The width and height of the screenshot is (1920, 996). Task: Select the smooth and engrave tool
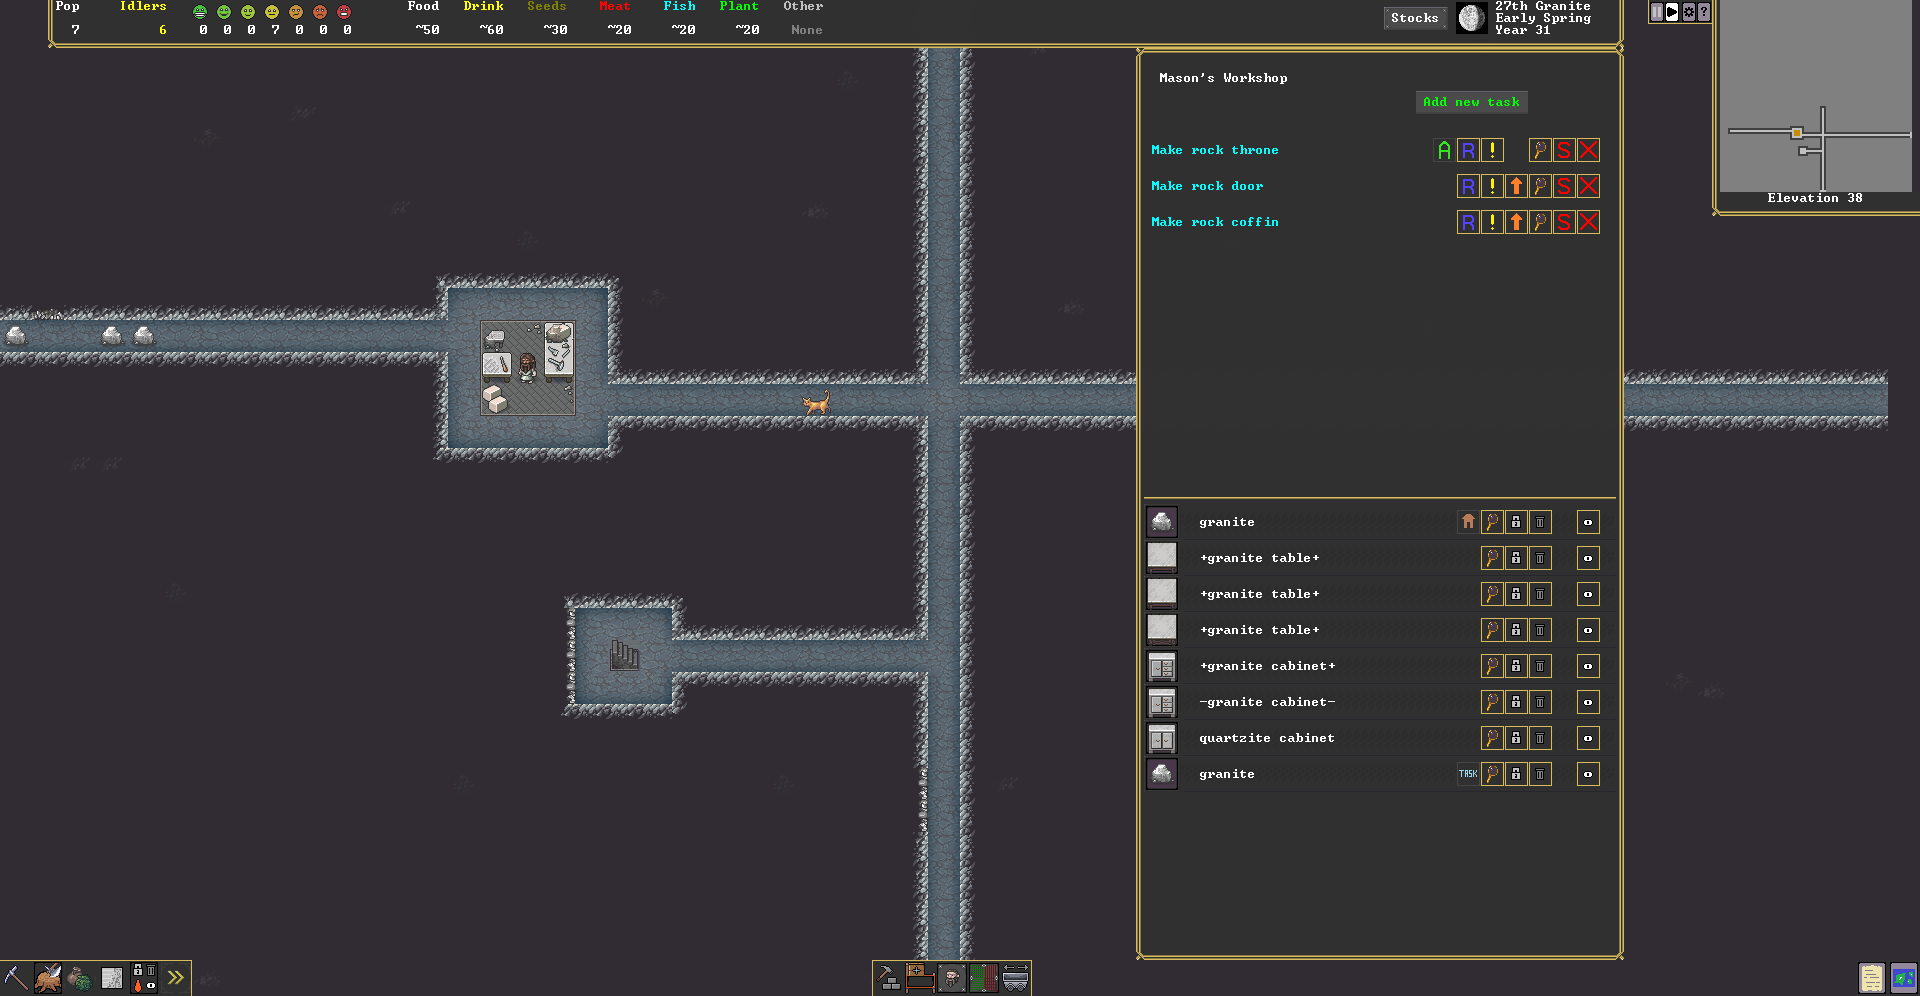112,977
